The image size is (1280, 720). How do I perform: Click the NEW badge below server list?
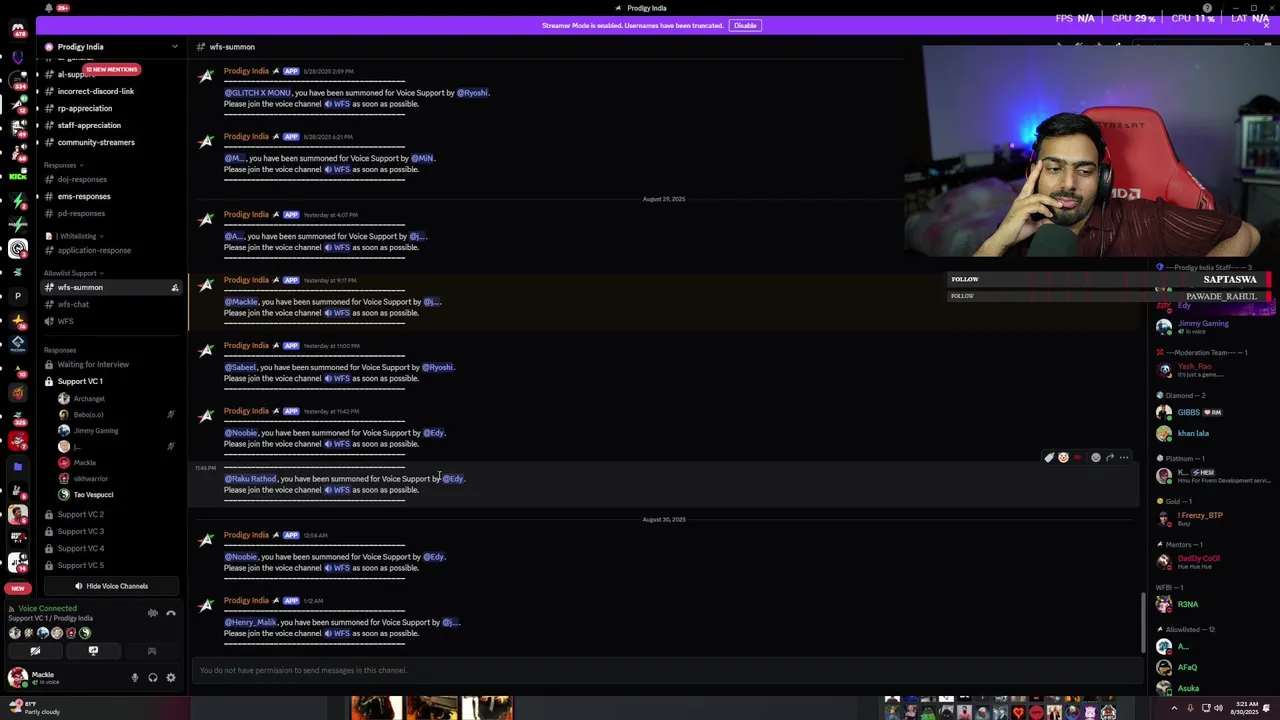pos(18,588)
